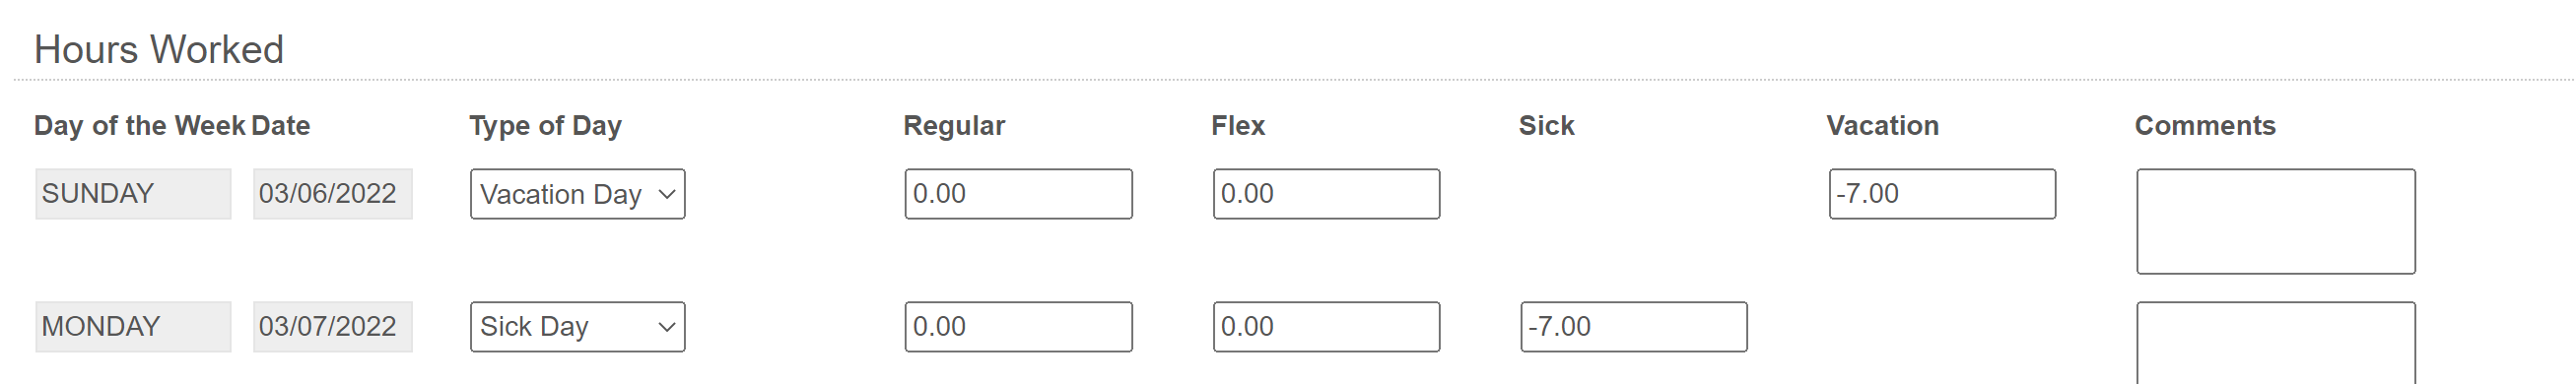Click the SUNDAY day-of-week field
Viewport: 2576px width, 384px height.
[x=133, y=194]
